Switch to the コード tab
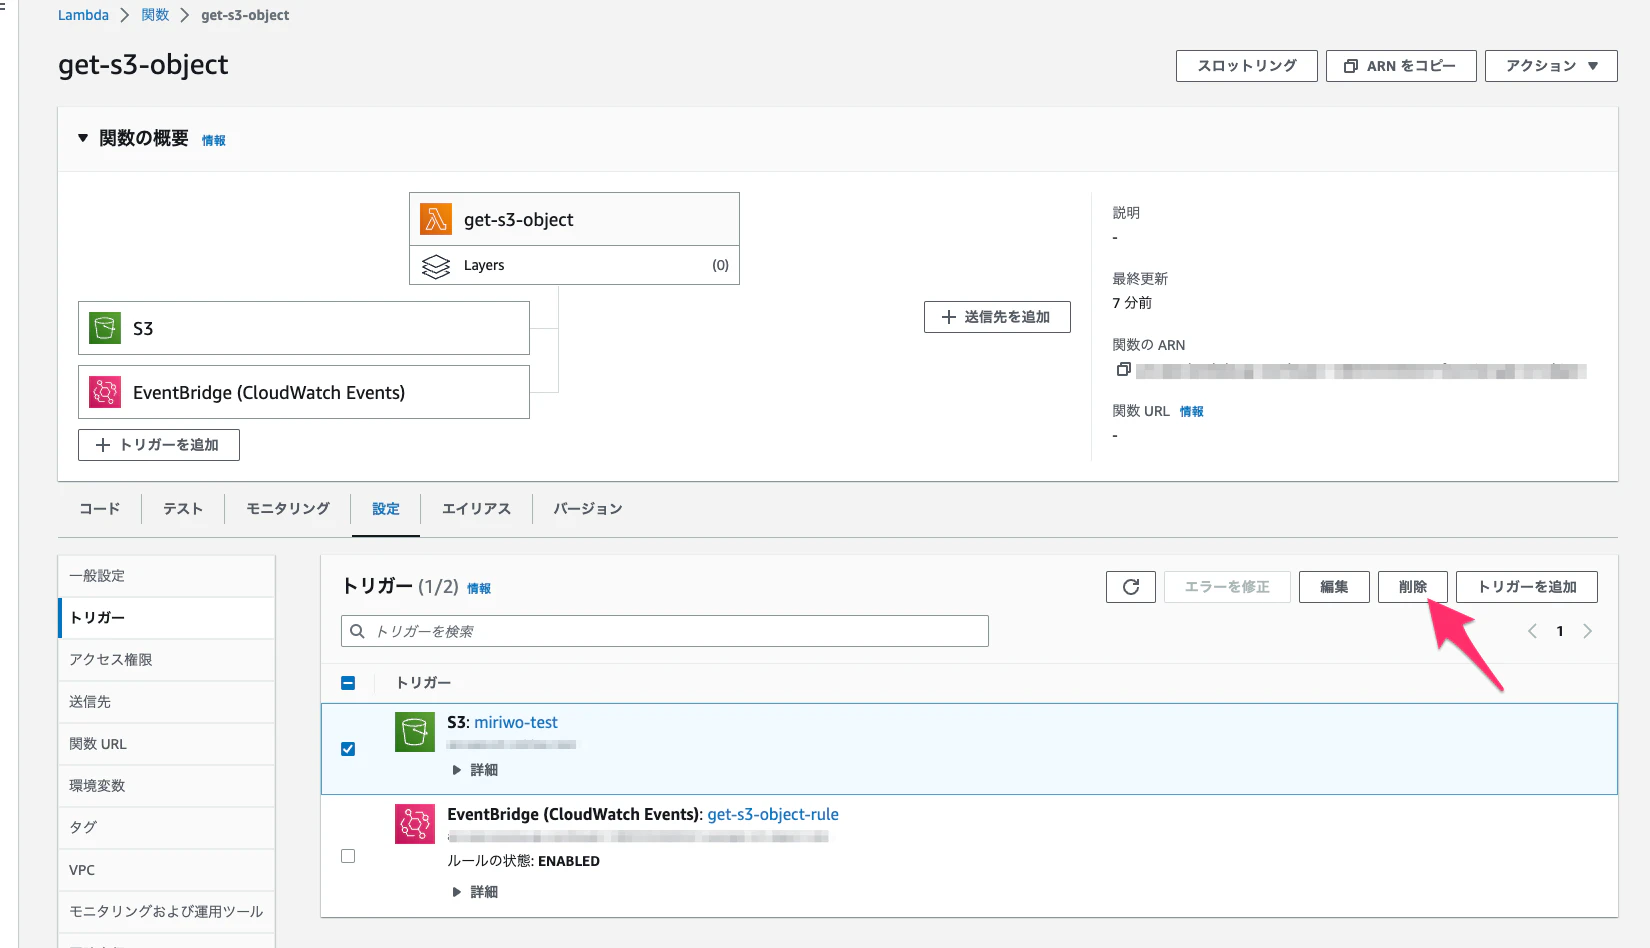 click(100, 509)
